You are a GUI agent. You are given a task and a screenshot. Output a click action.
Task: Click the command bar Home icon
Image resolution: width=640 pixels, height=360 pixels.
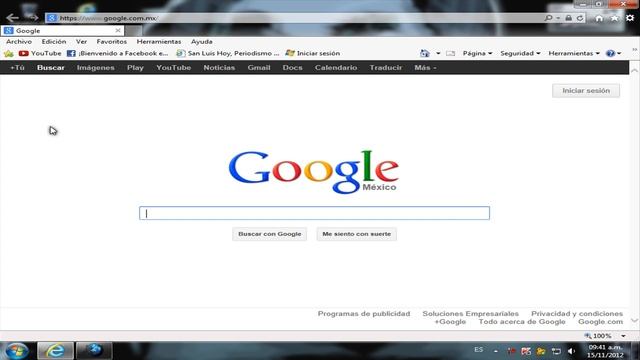(x=424, y=53)
